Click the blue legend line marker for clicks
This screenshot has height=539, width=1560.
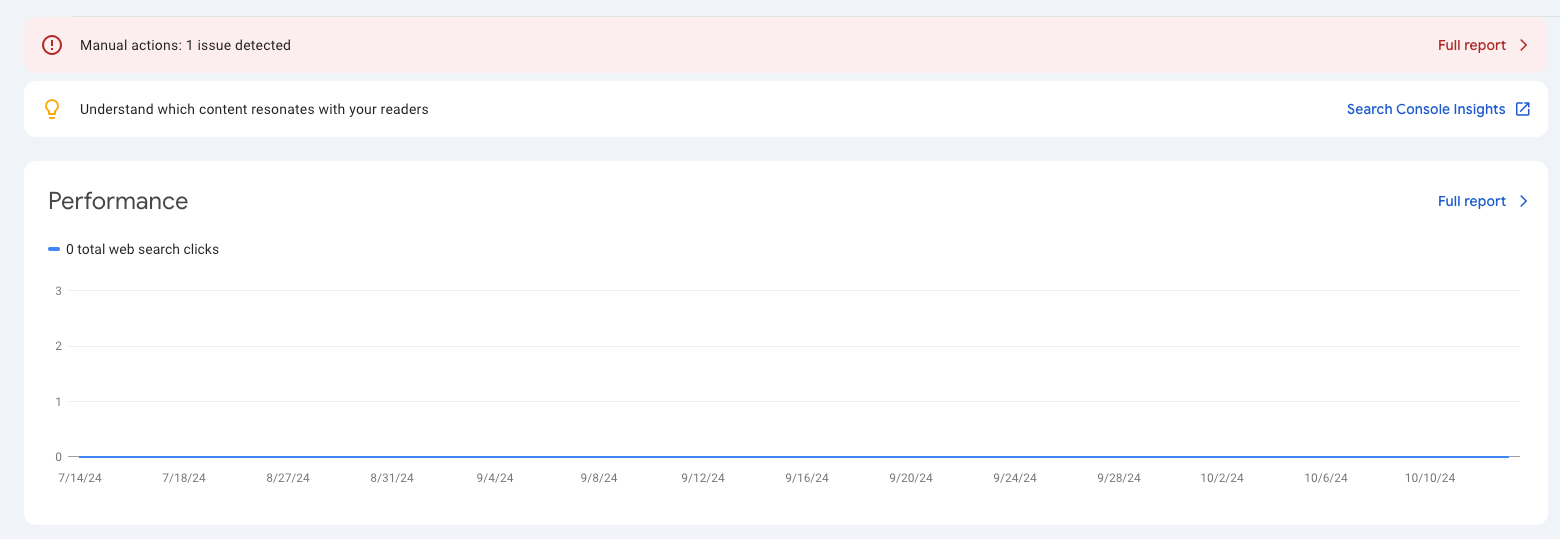(54, 249)
